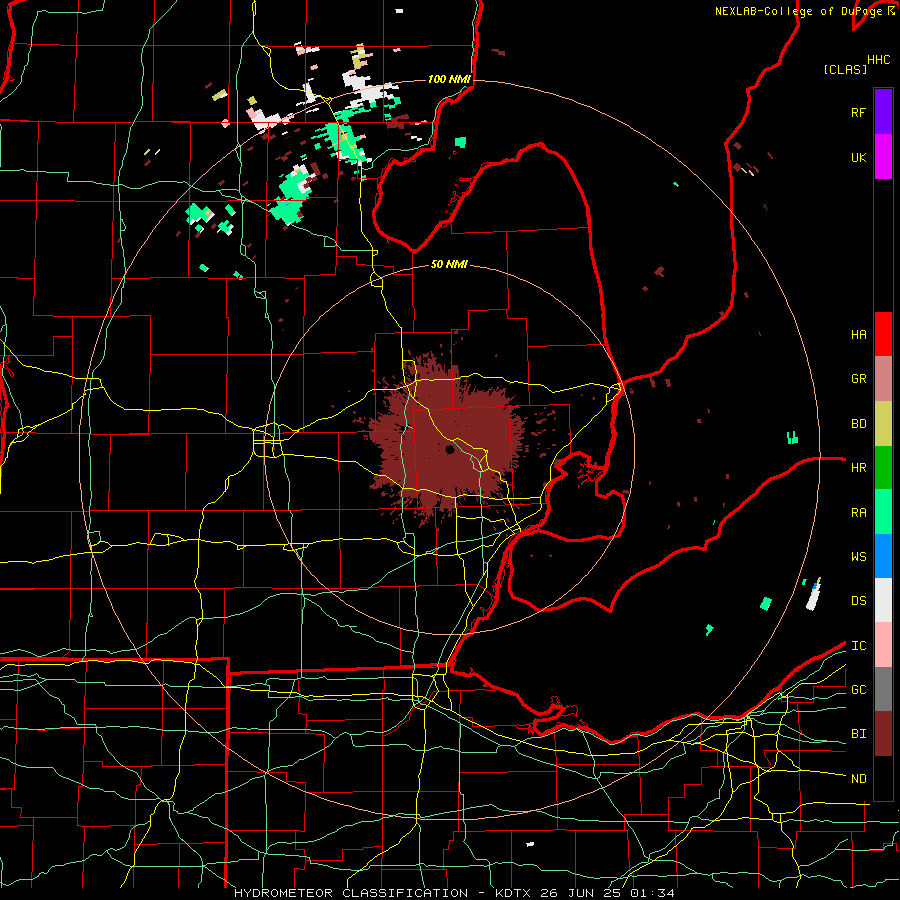900x900 pixels.
Task: Click the HA legend label
Action: point(858,335)
